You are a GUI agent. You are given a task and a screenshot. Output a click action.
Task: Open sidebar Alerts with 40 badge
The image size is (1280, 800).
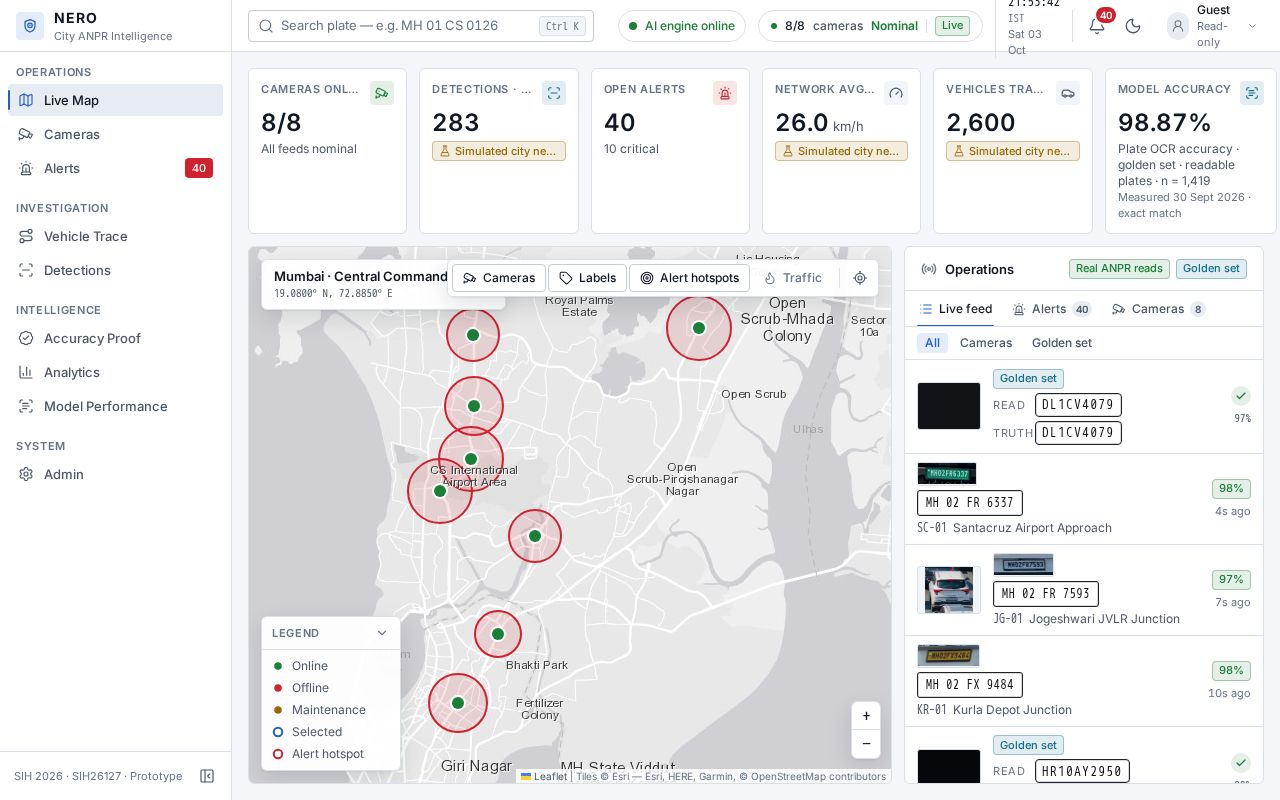pos(116,168)
